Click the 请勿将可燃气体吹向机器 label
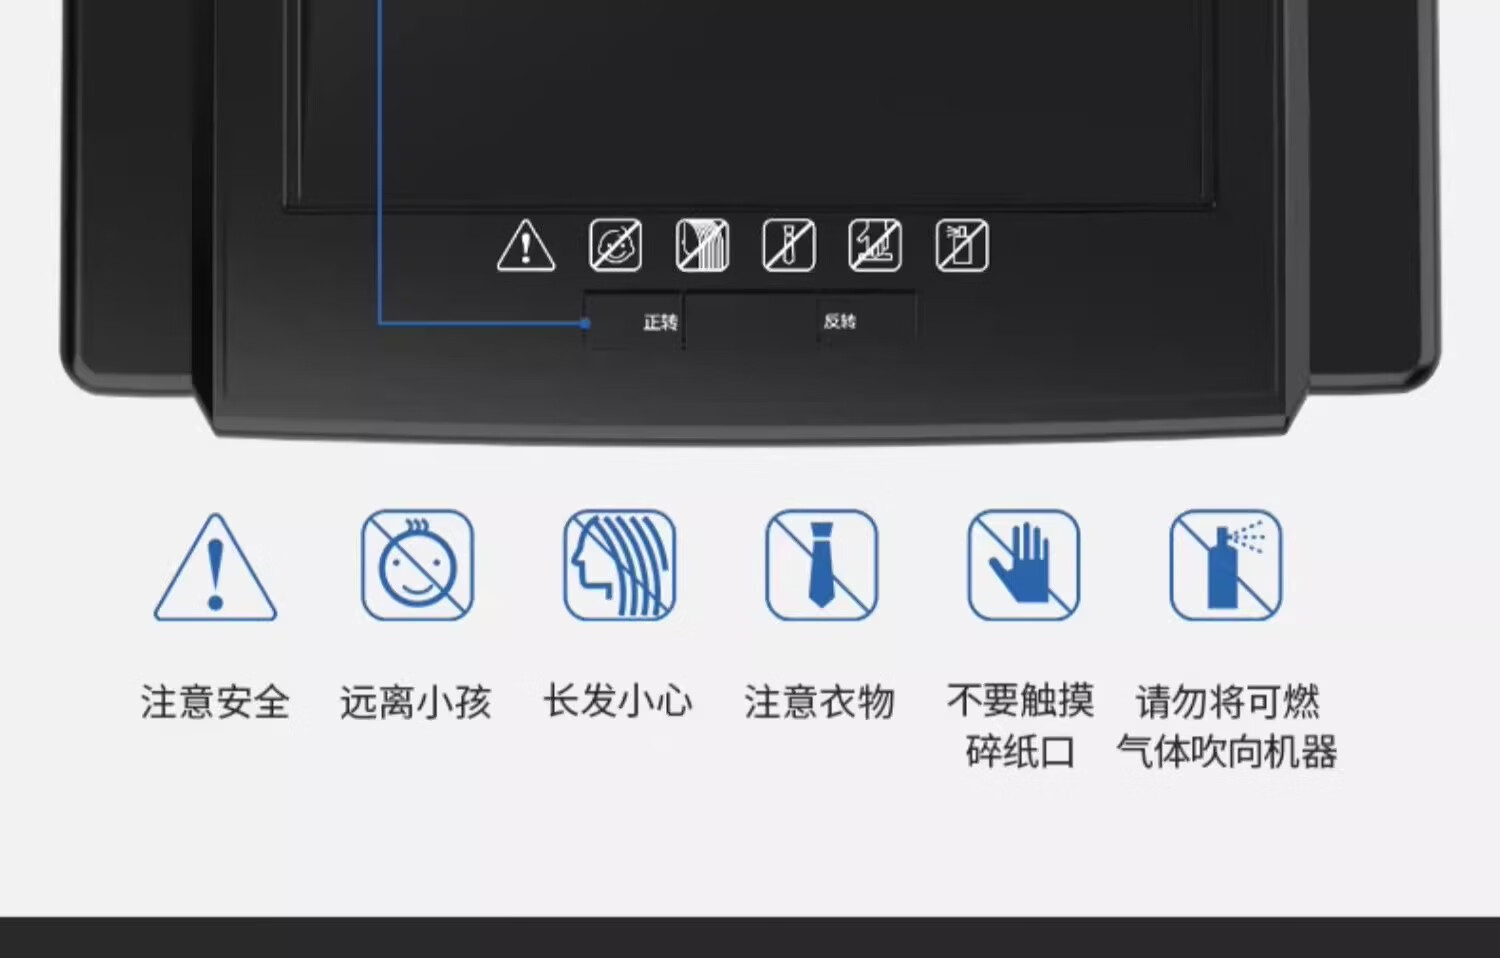 point(1227,727)
